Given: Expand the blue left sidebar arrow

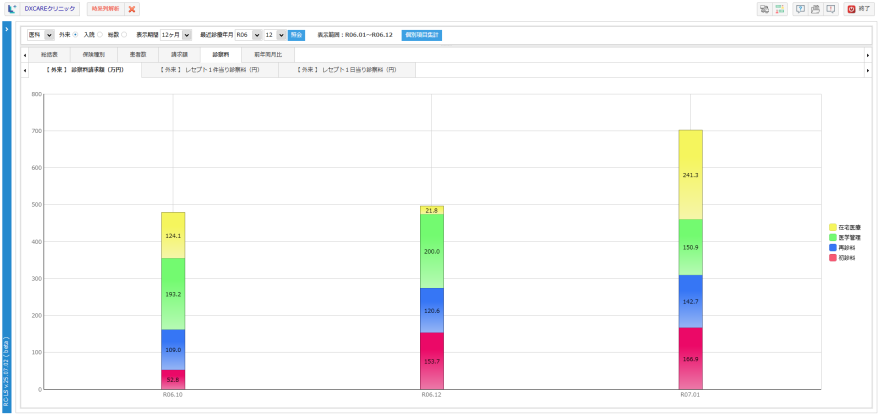Looking at the screenshot, I should [x=7, y=28].
